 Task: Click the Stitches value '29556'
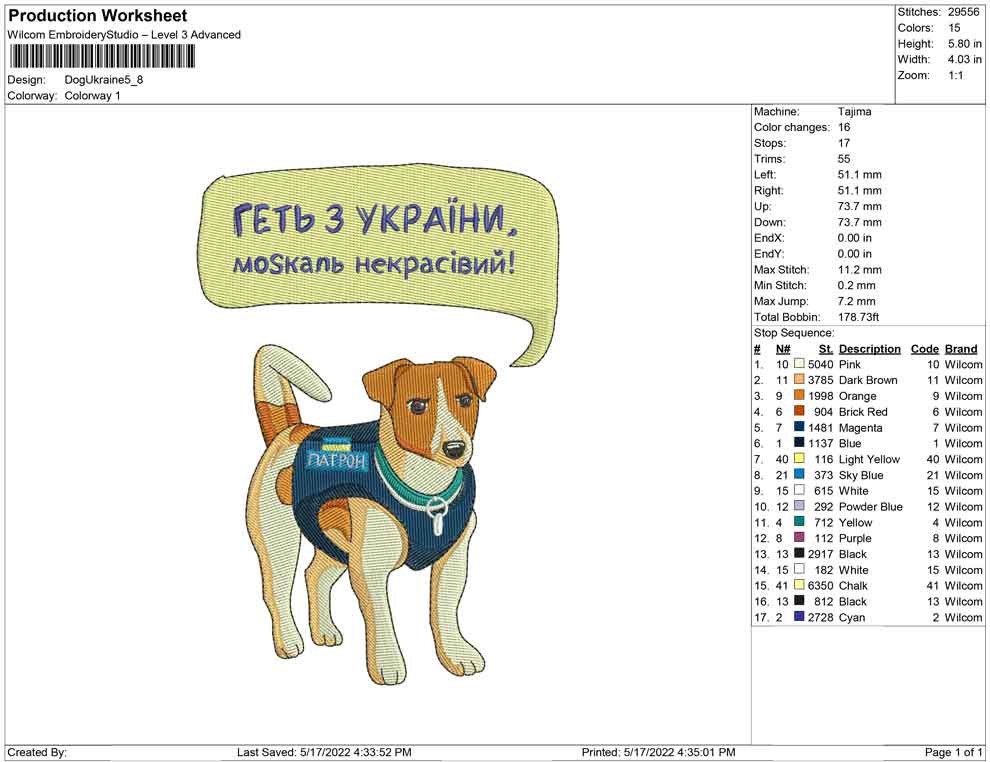point(963,12)
